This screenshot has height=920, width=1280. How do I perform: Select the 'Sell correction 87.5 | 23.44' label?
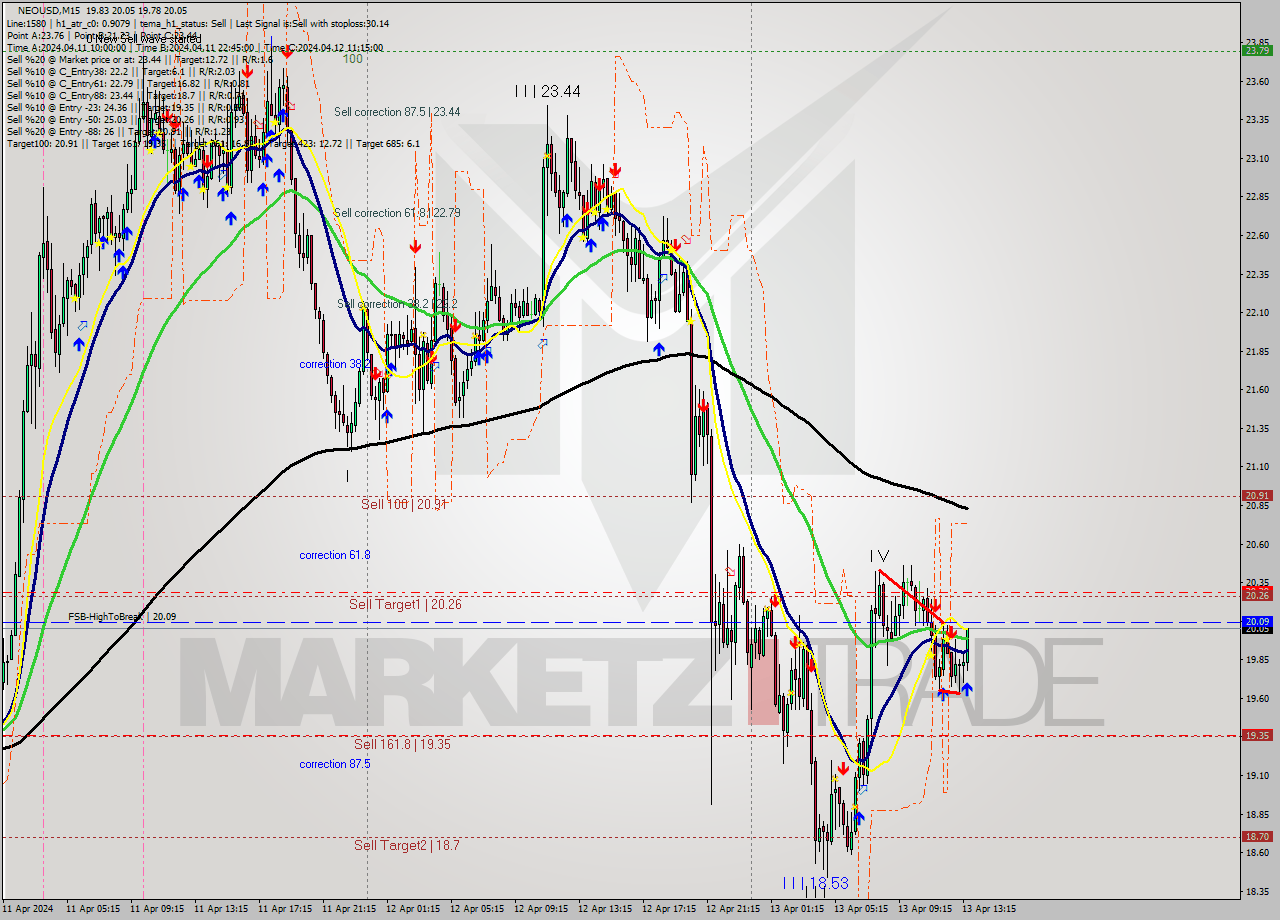(x=397, y=112)
